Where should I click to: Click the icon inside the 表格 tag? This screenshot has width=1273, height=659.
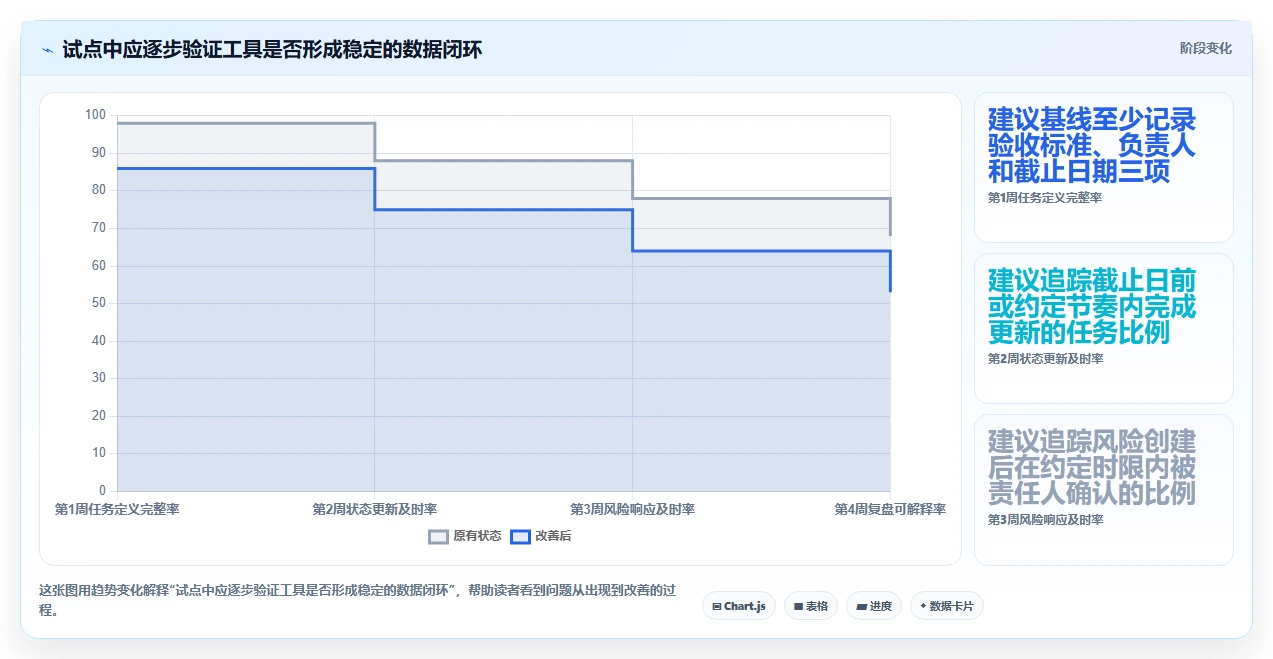point(798,606)
